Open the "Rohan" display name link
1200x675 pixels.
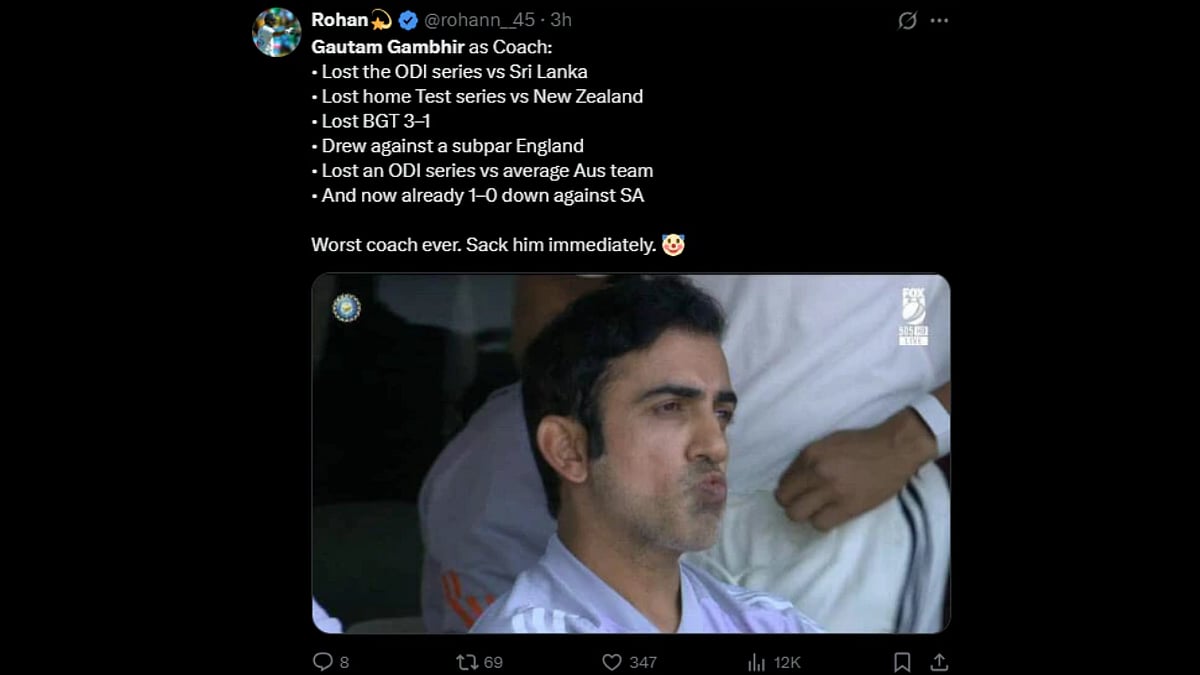click(340, 20)
